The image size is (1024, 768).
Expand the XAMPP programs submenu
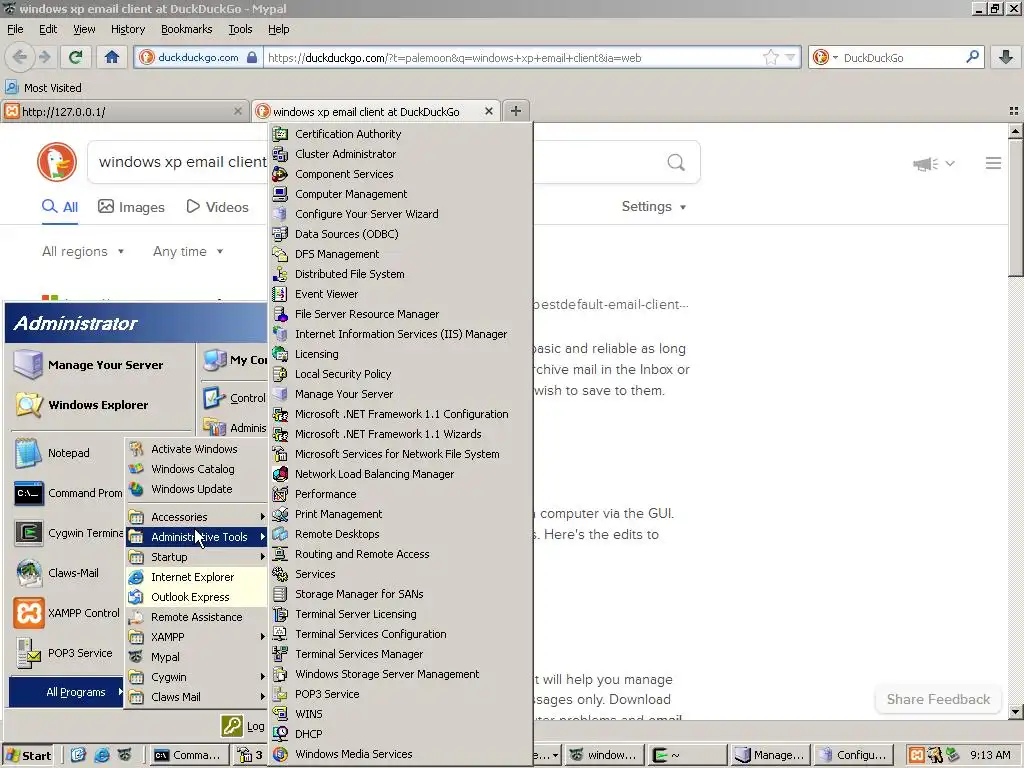[197, 637]
